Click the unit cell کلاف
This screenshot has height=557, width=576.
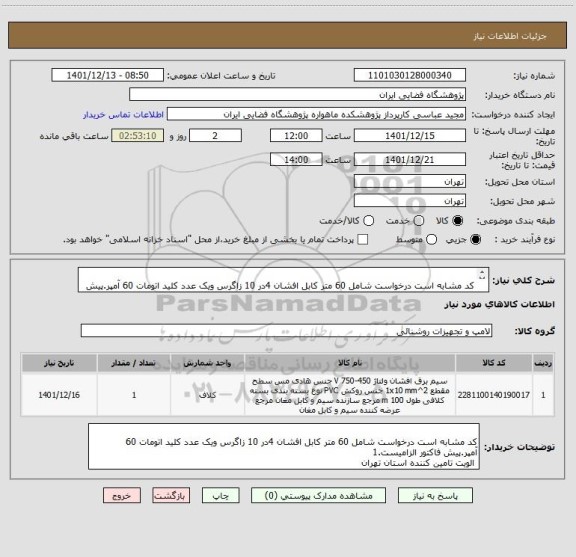point(208,395)
